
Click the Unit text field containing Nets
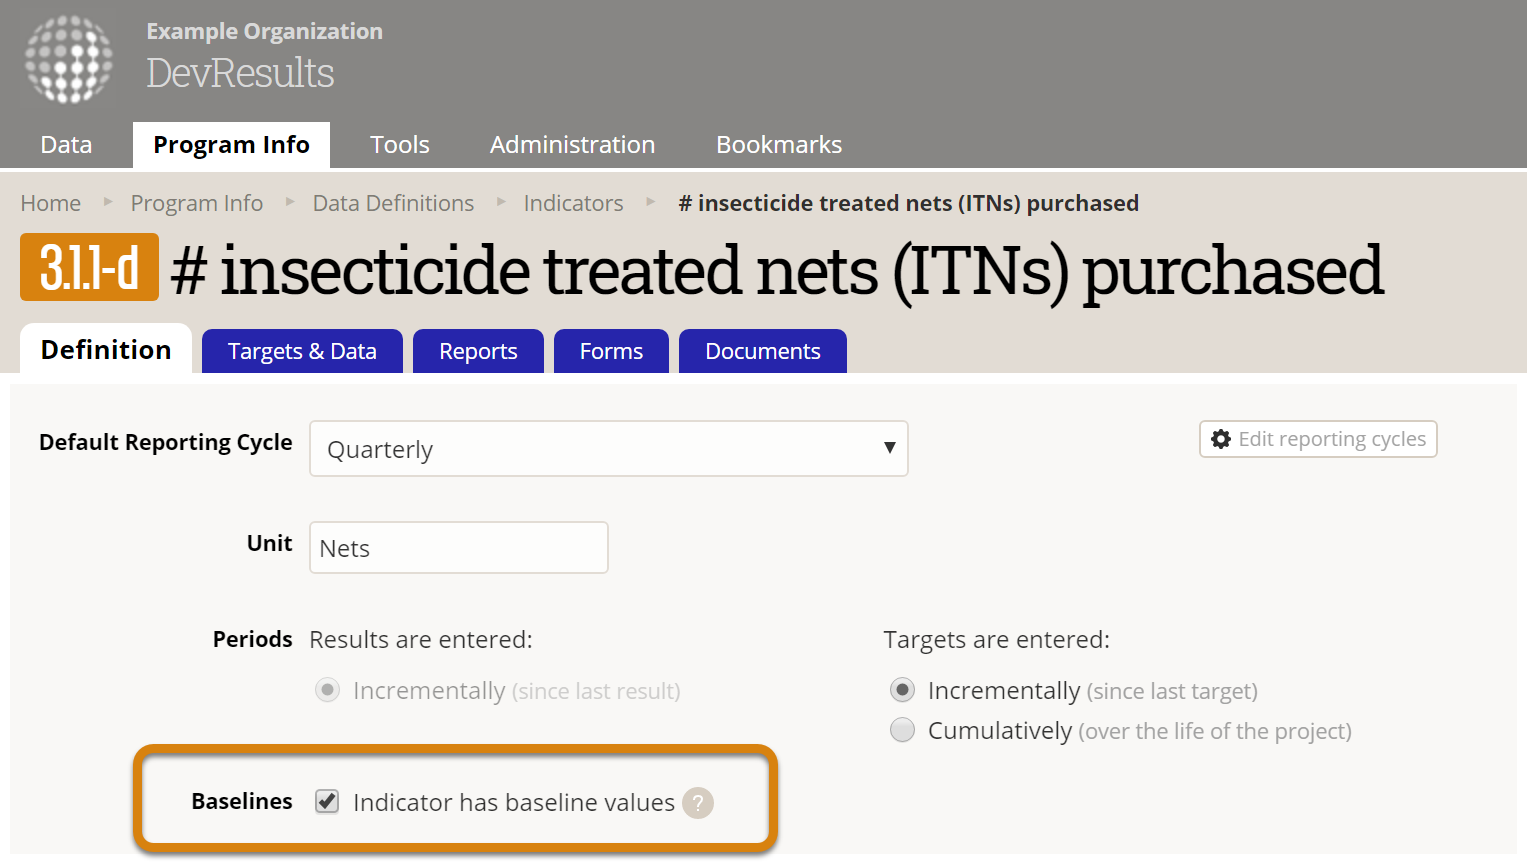pos(458,548)
